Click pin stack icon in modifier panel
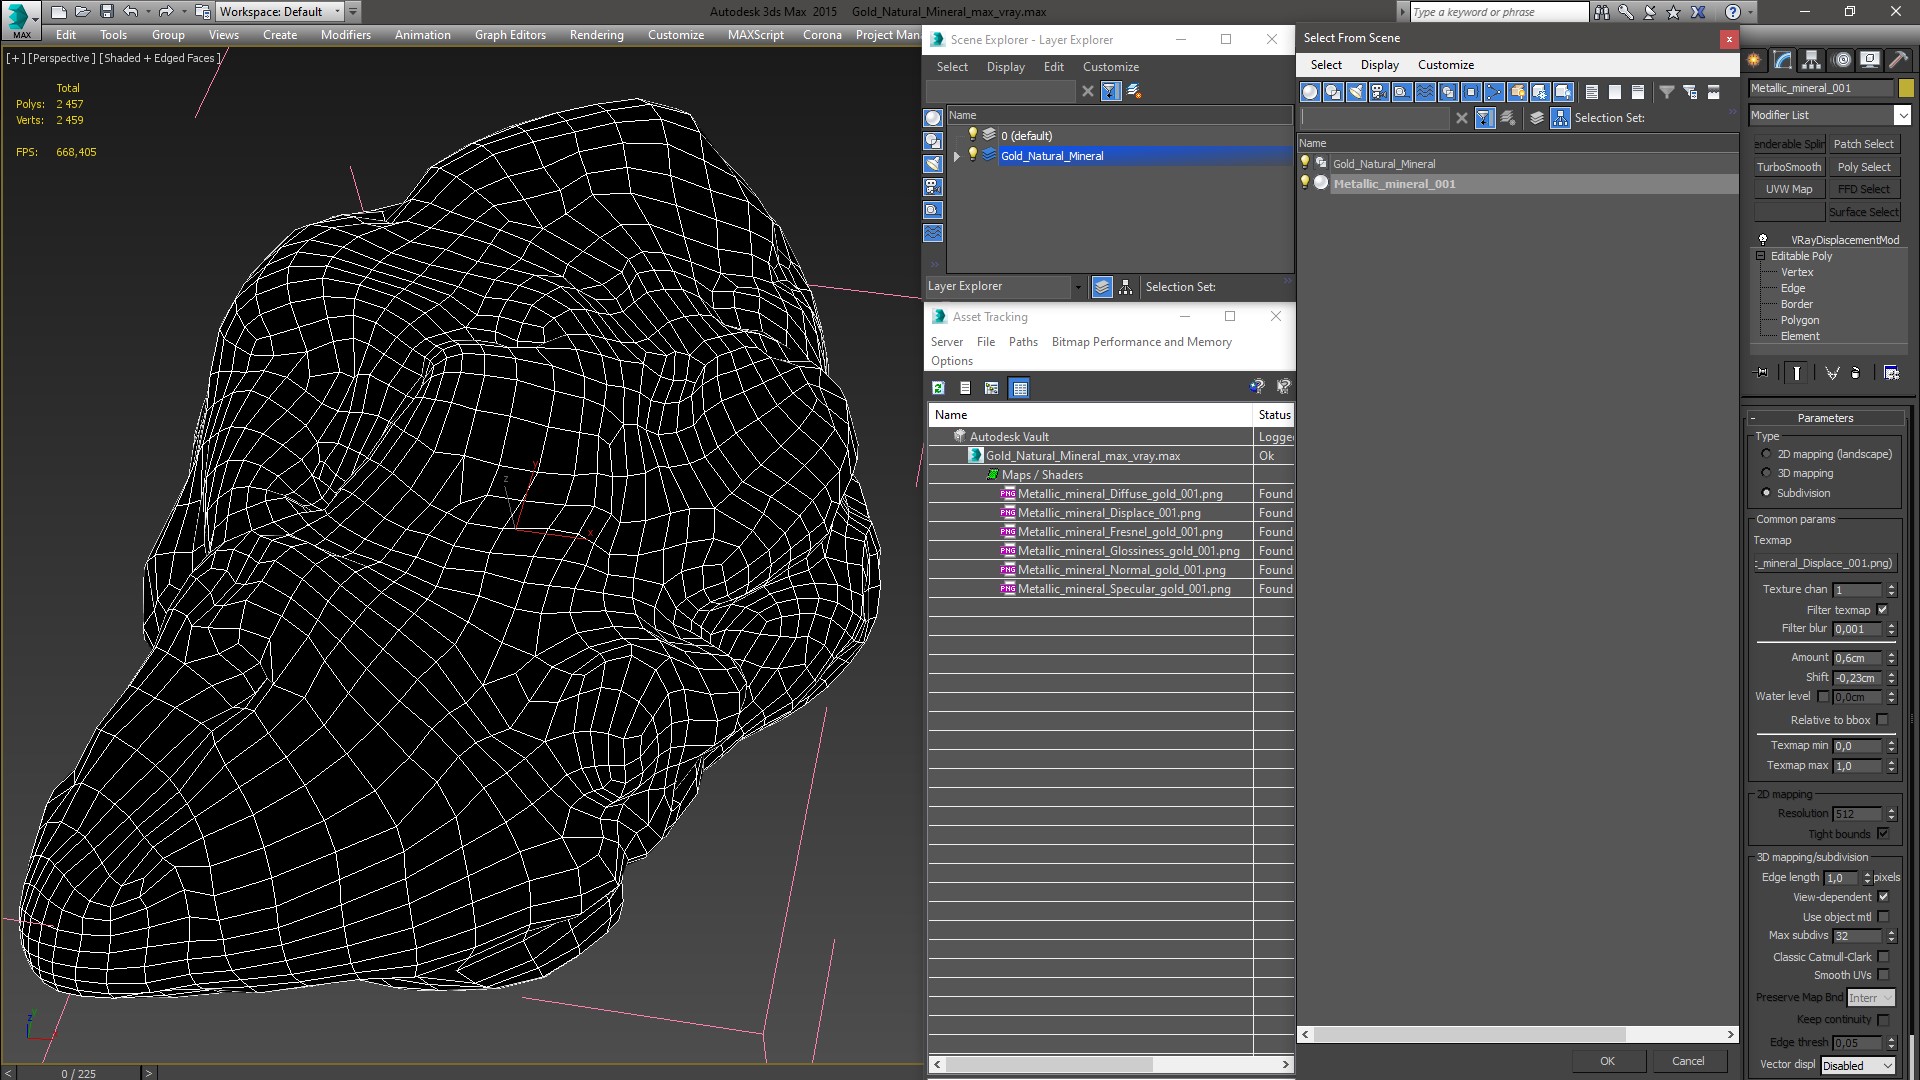 click(1762, 373)
